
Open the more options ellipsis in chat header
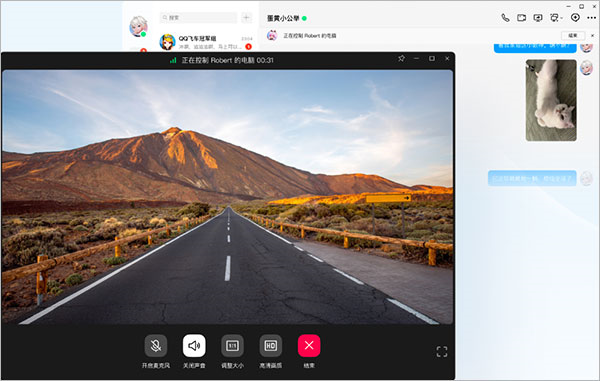pyautogui.click(x=591, y=18)
